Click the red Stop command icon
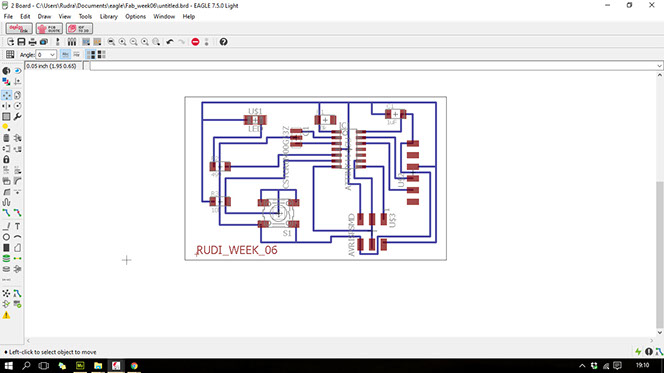This screenshot has width=664, height=373. coord(195,42)
